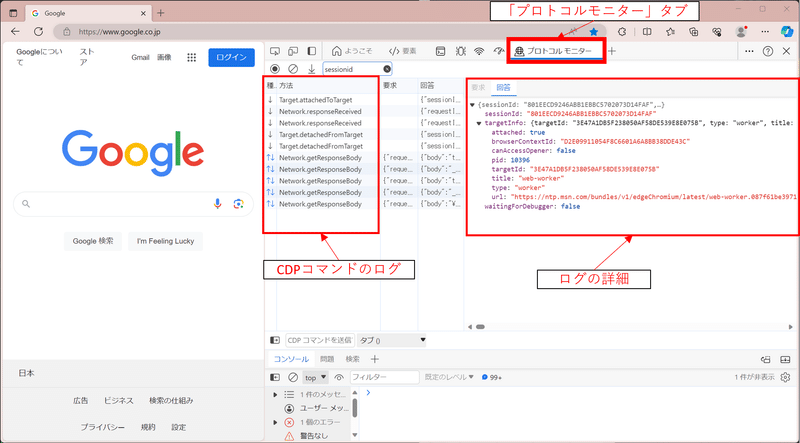
Task: Click voice search microphone icon
Action: coord(217,204)
